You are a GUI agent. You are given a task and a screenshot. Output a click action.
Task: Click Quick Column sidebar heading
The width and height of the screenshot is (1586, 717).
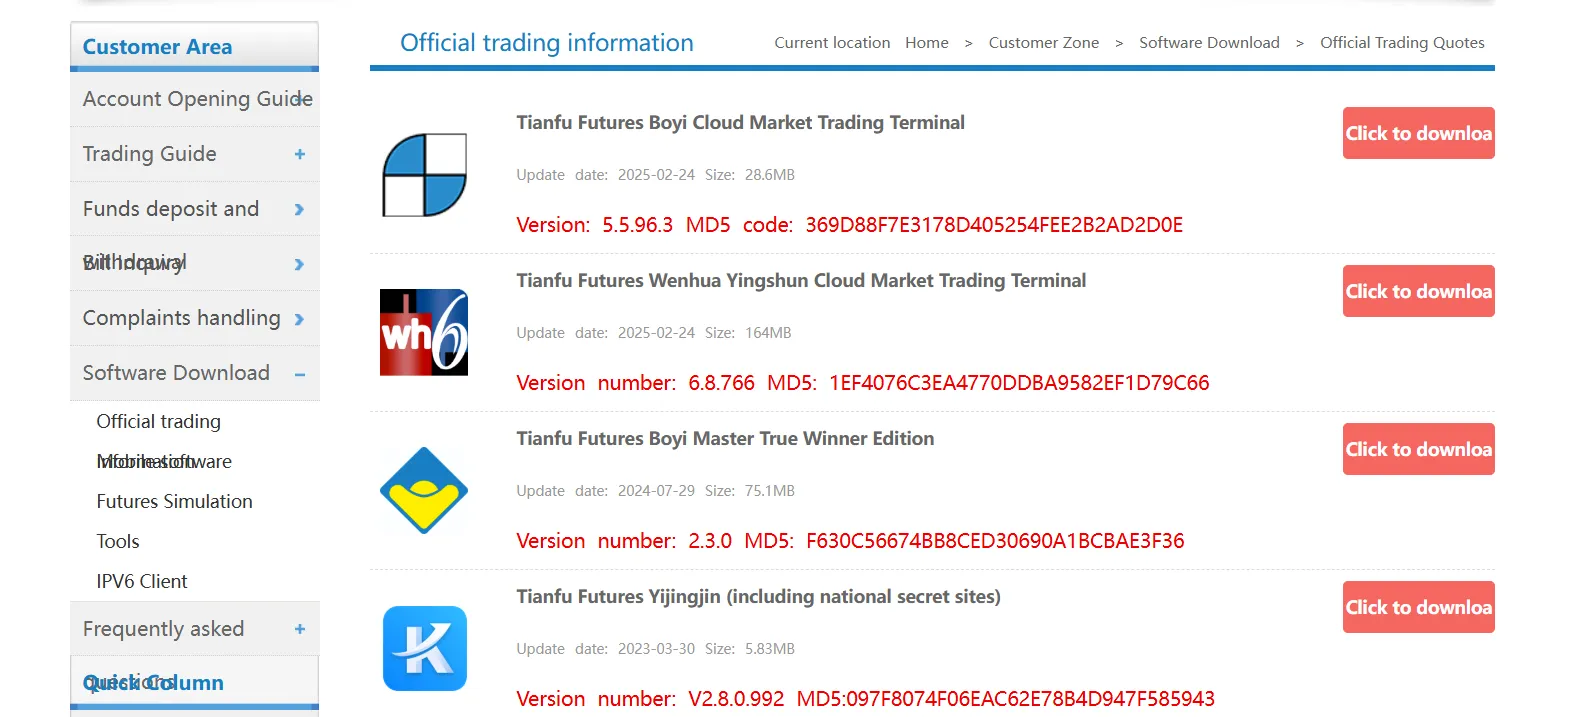click(x=153, y=683)
